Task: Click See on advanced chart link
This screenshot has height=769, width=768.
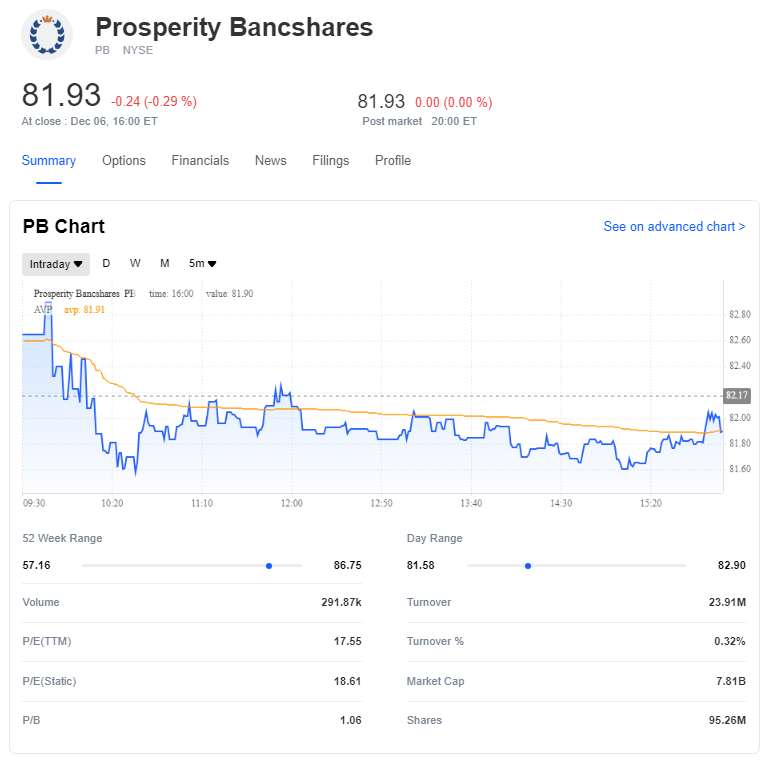Action: pos(674,227)
